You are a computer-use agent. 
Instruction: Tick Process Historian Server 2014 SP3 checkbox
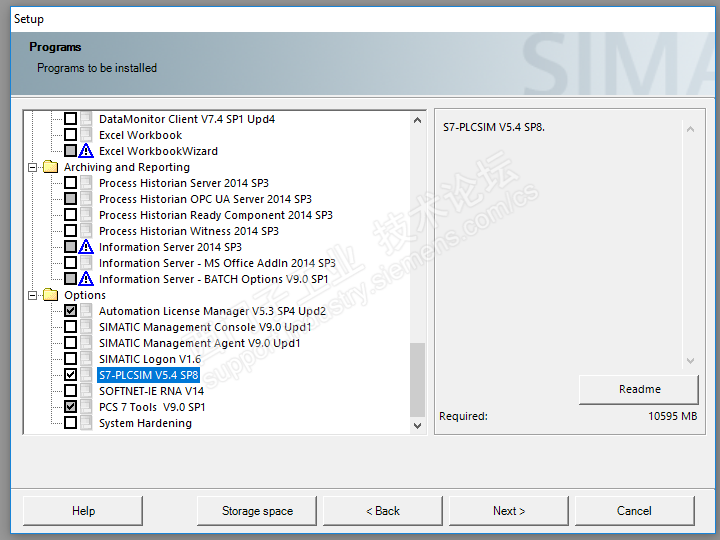(x=70, y=183)
